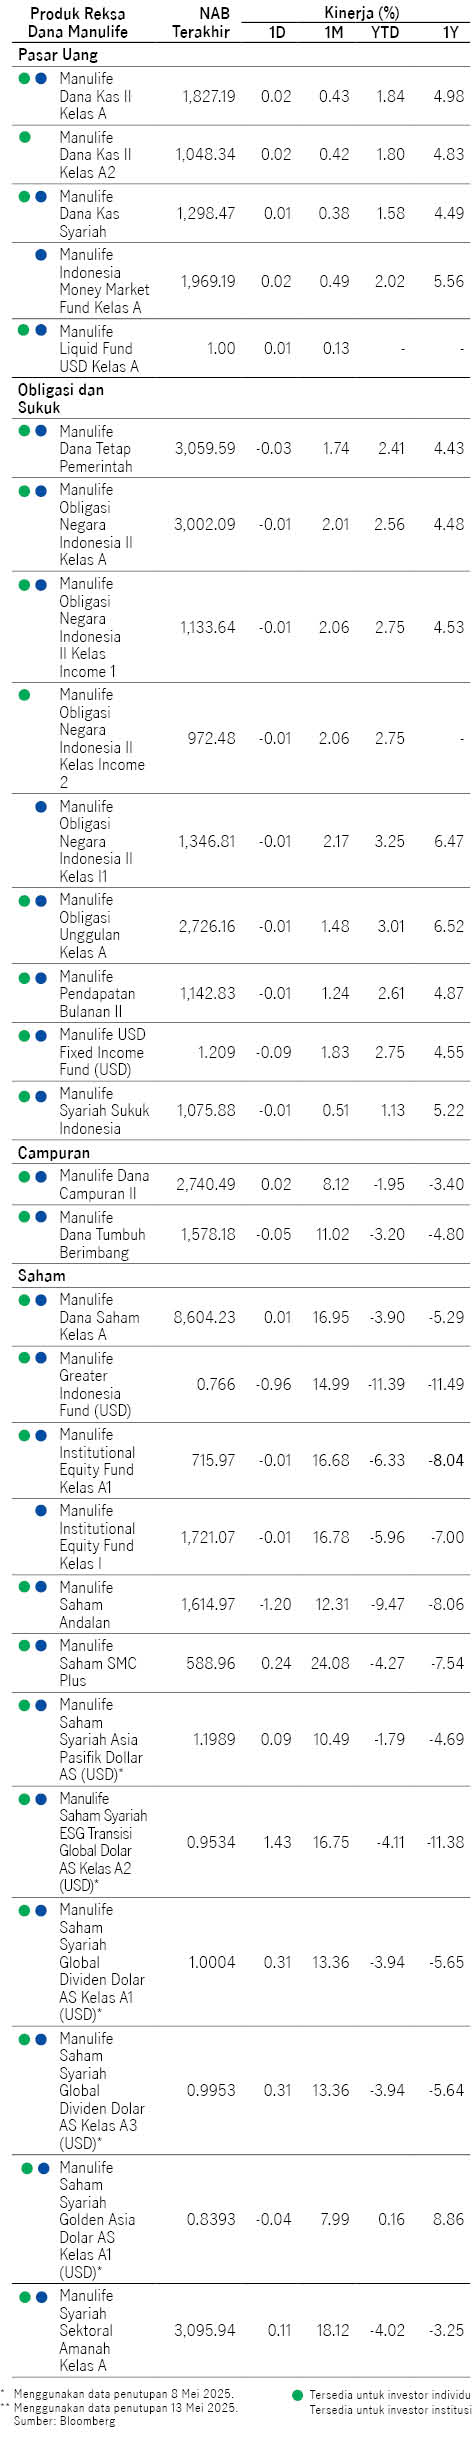This screenshot has width=472, height=2442.
Task: Click the Saham section heading
Action: (x=41, y=1275)
